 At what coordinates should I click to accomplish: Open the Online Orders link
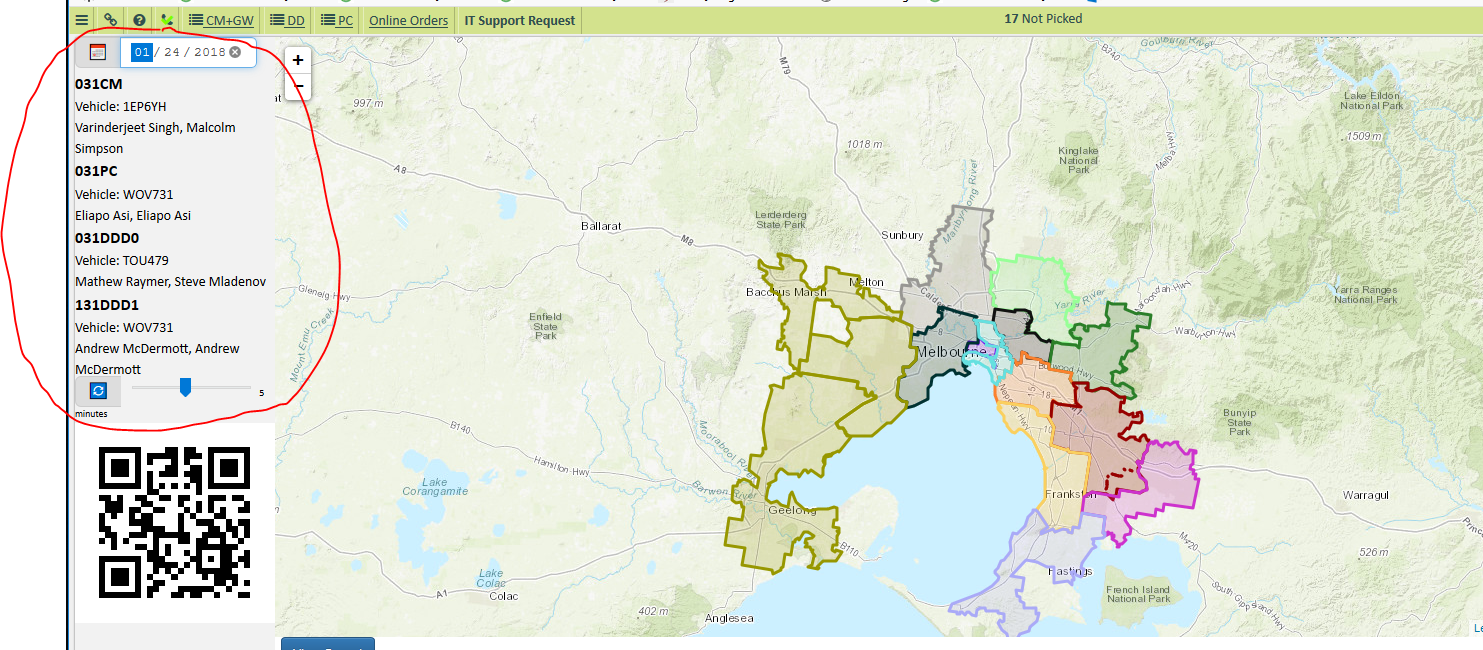[x=408, y=20]
